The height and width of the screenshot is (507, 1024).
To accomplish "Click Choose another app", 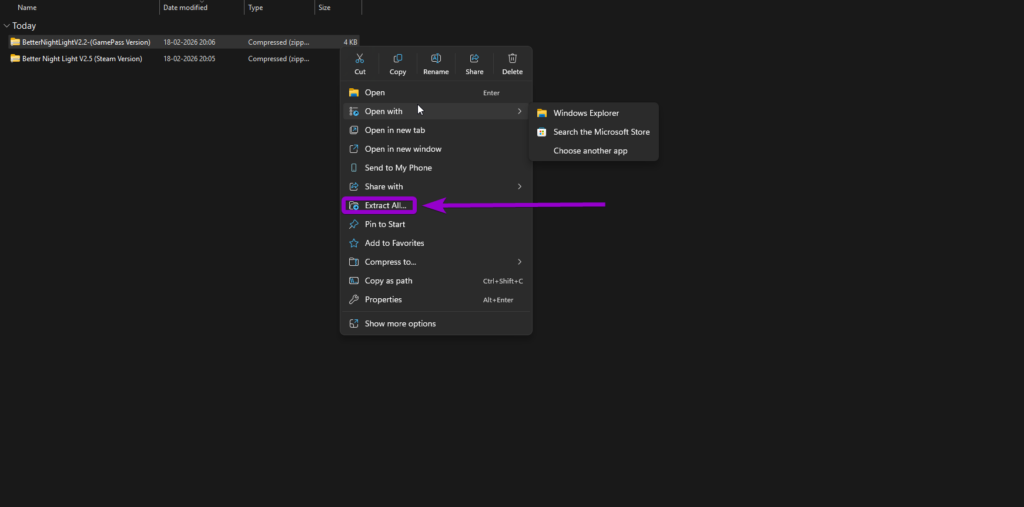I will (590, 151).
